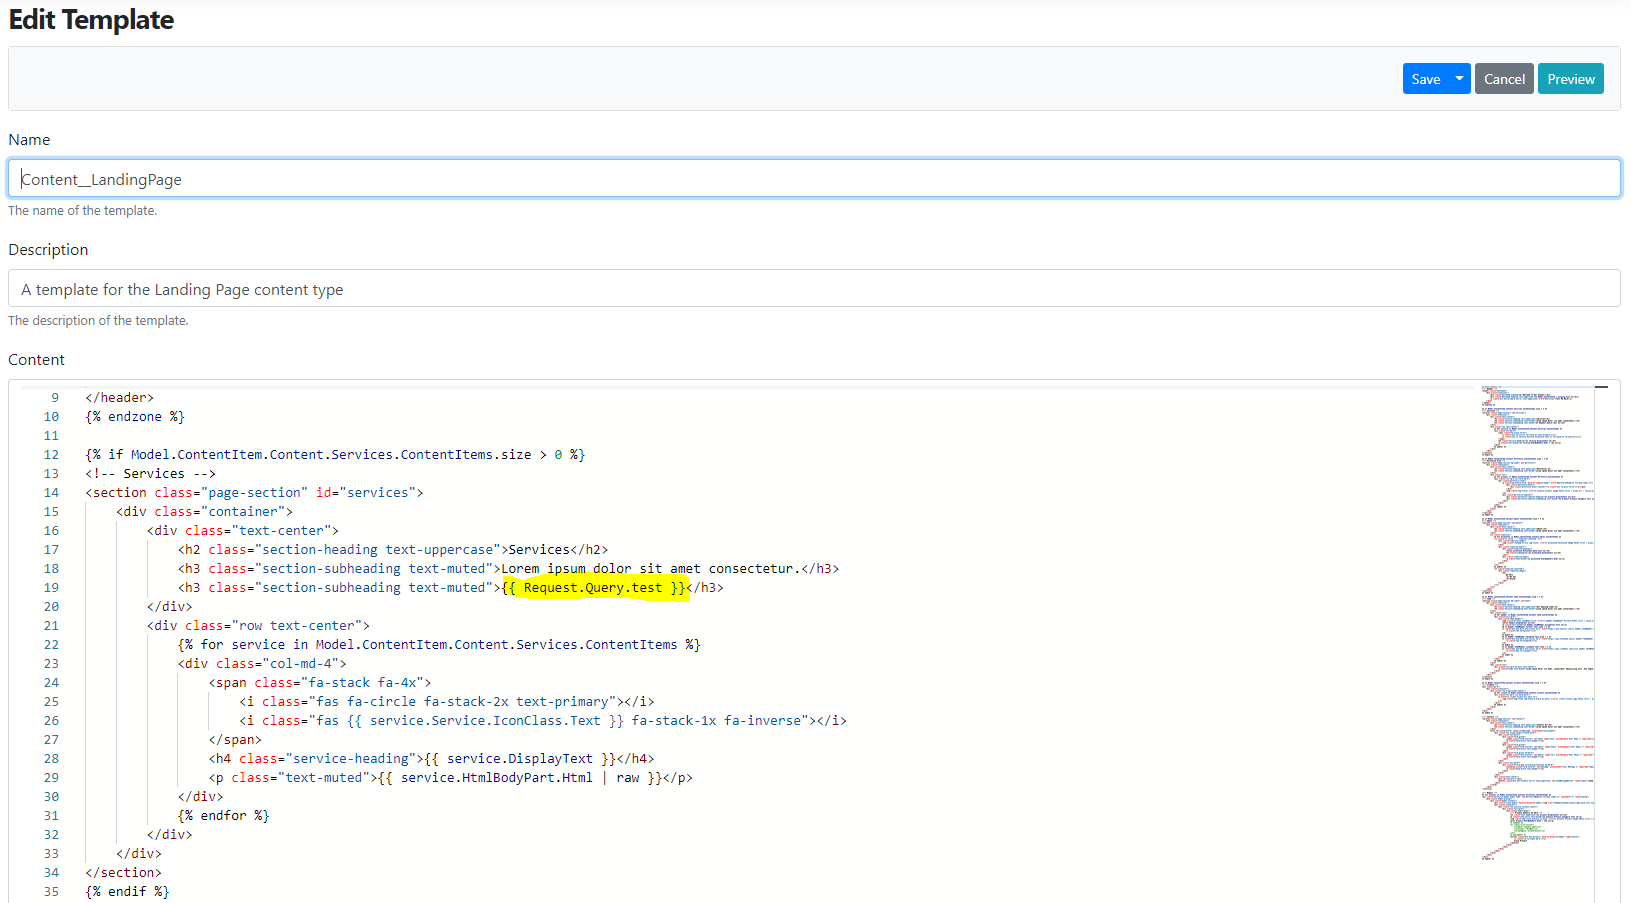The width and height of the screenshot is (1631, 903).
Task: Click the '</header>' closing tag line
Action: click(119, 398)
